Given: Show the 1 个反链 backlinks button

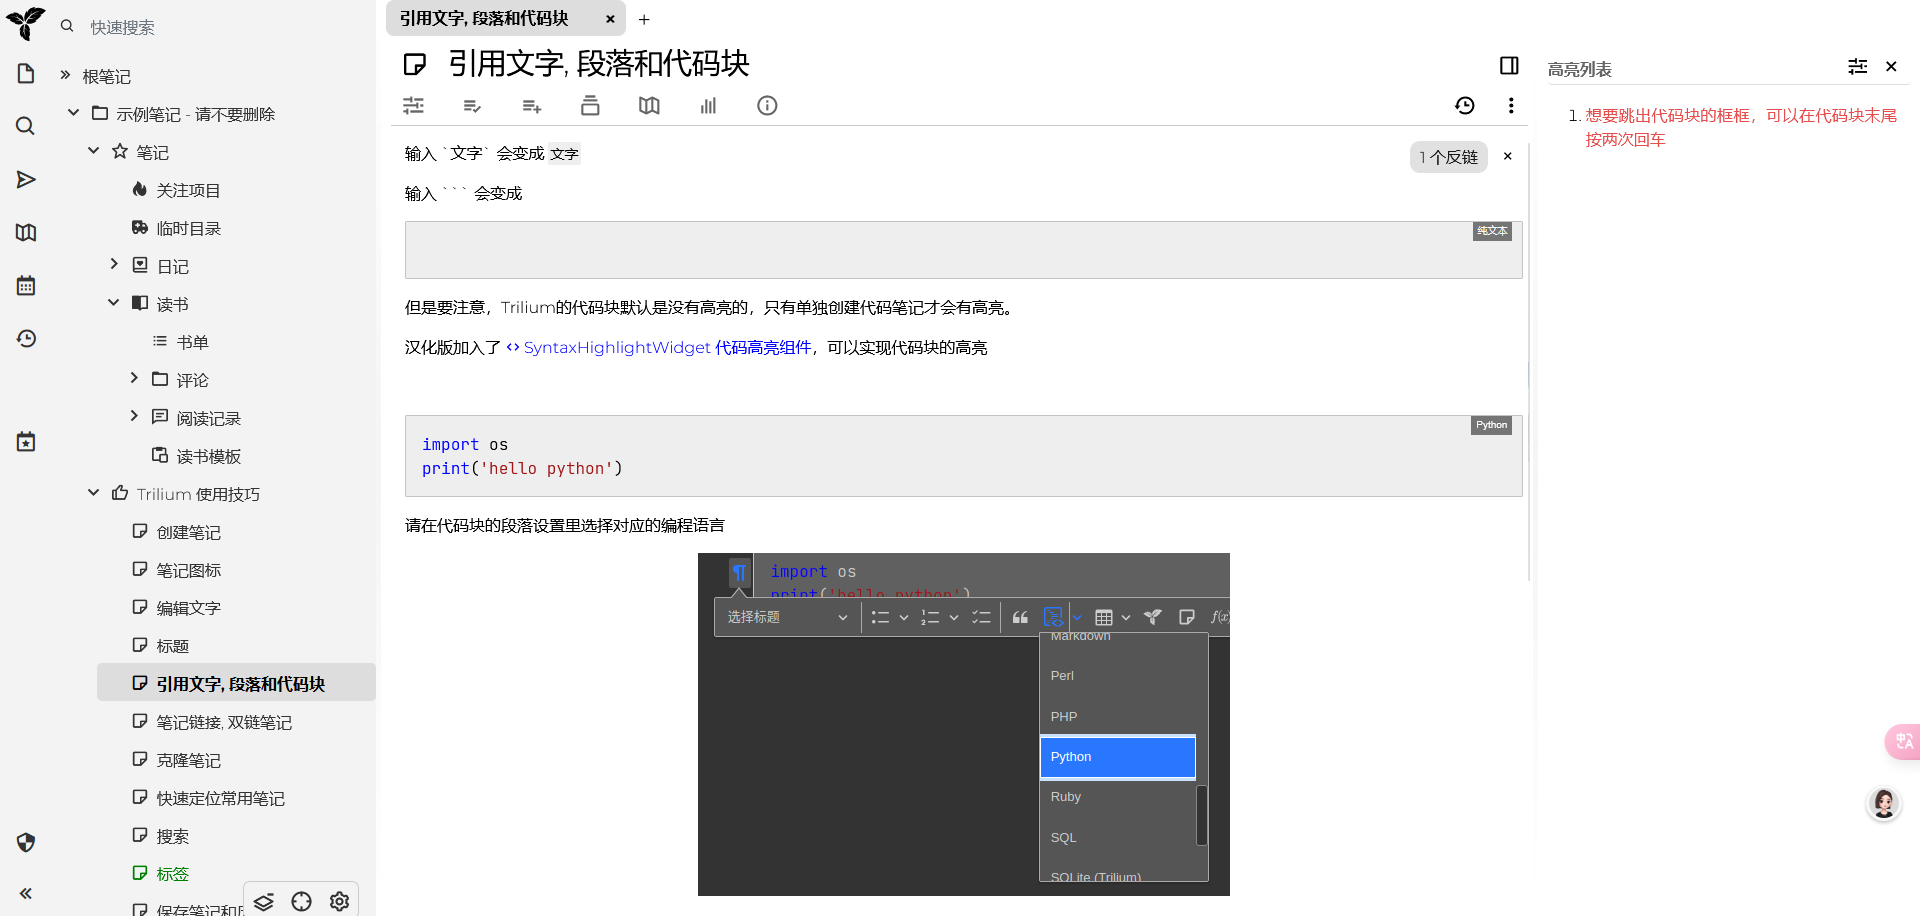Looking at the screenshot, I should 1448,157.
